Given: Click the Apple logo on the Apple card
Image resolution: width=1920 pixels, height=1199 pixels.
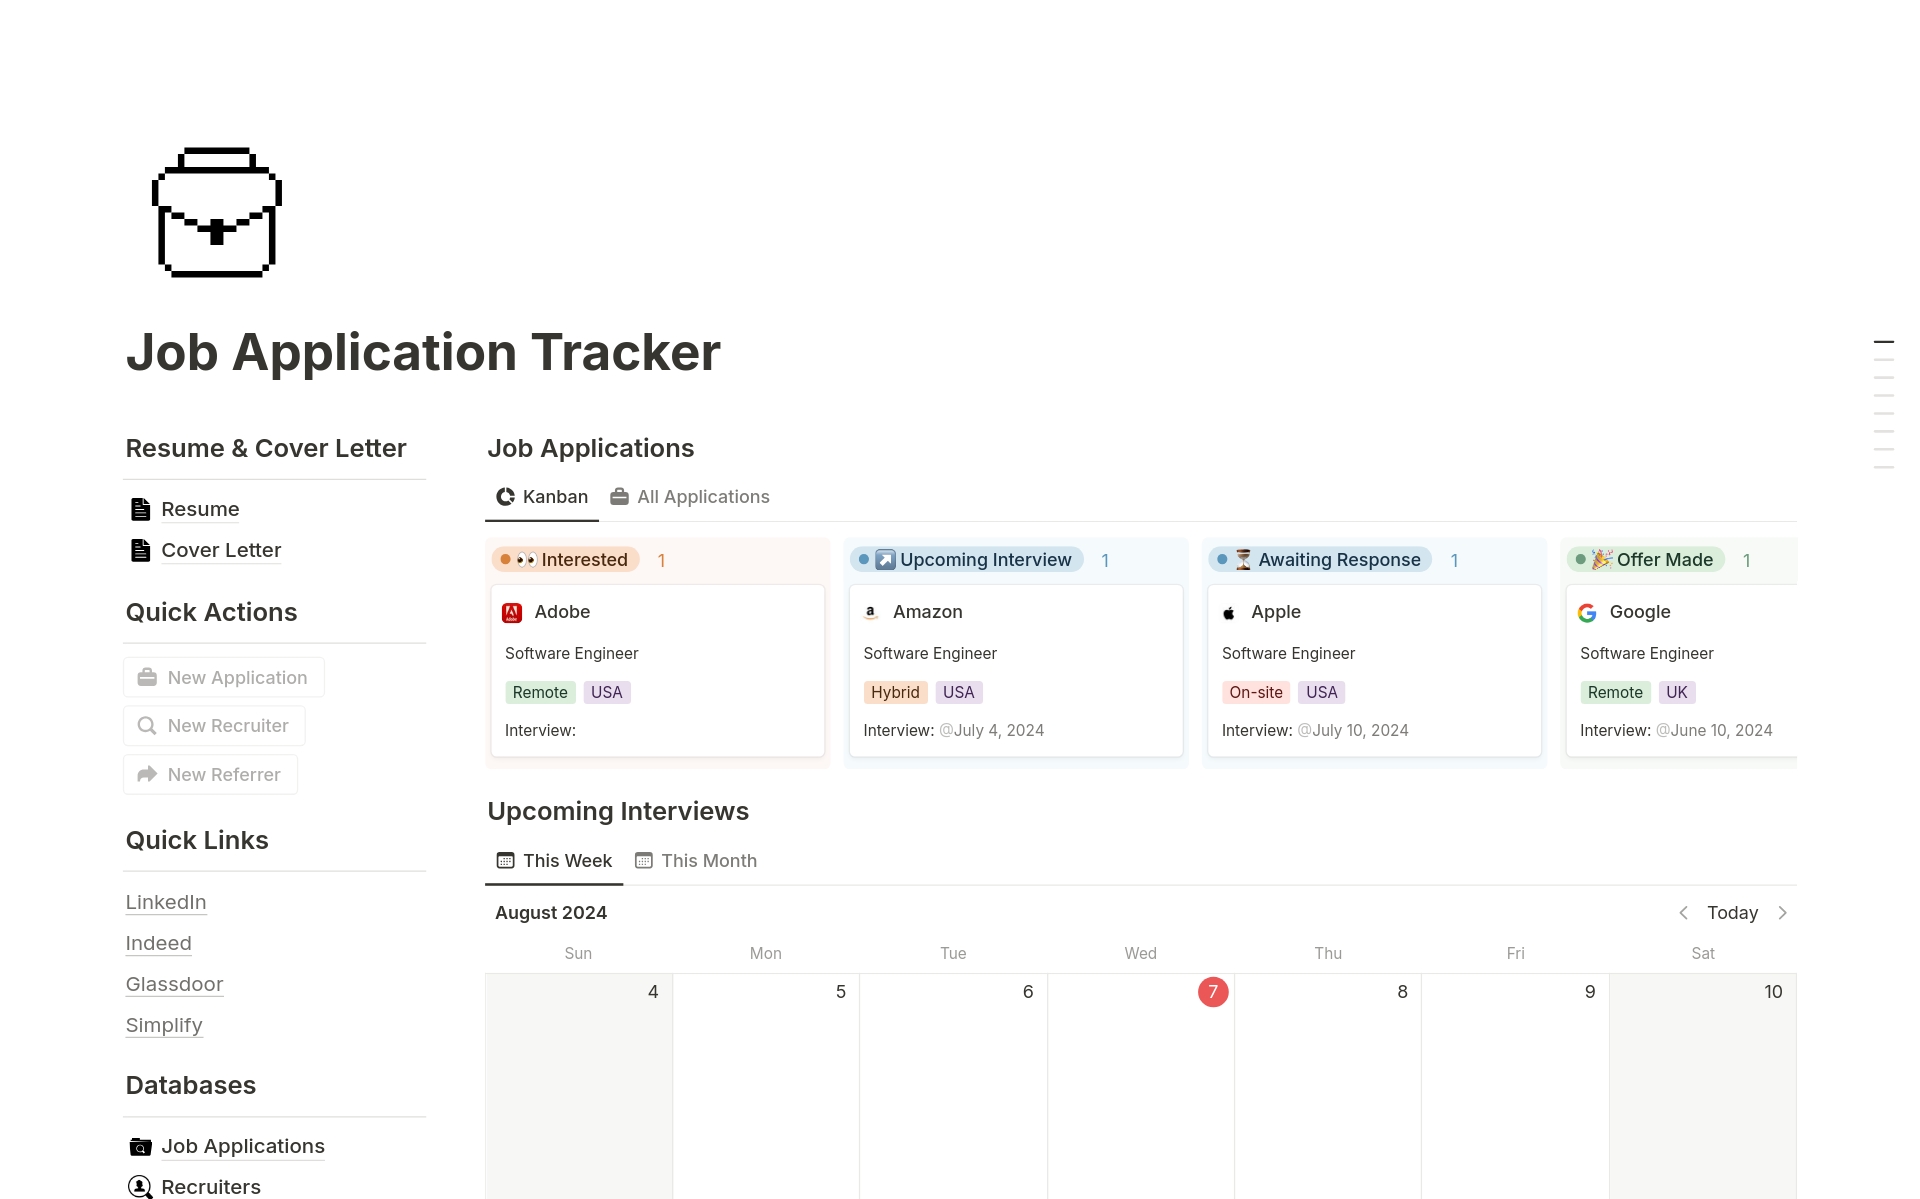Looking at the screenshot, I should point(1228,611).
